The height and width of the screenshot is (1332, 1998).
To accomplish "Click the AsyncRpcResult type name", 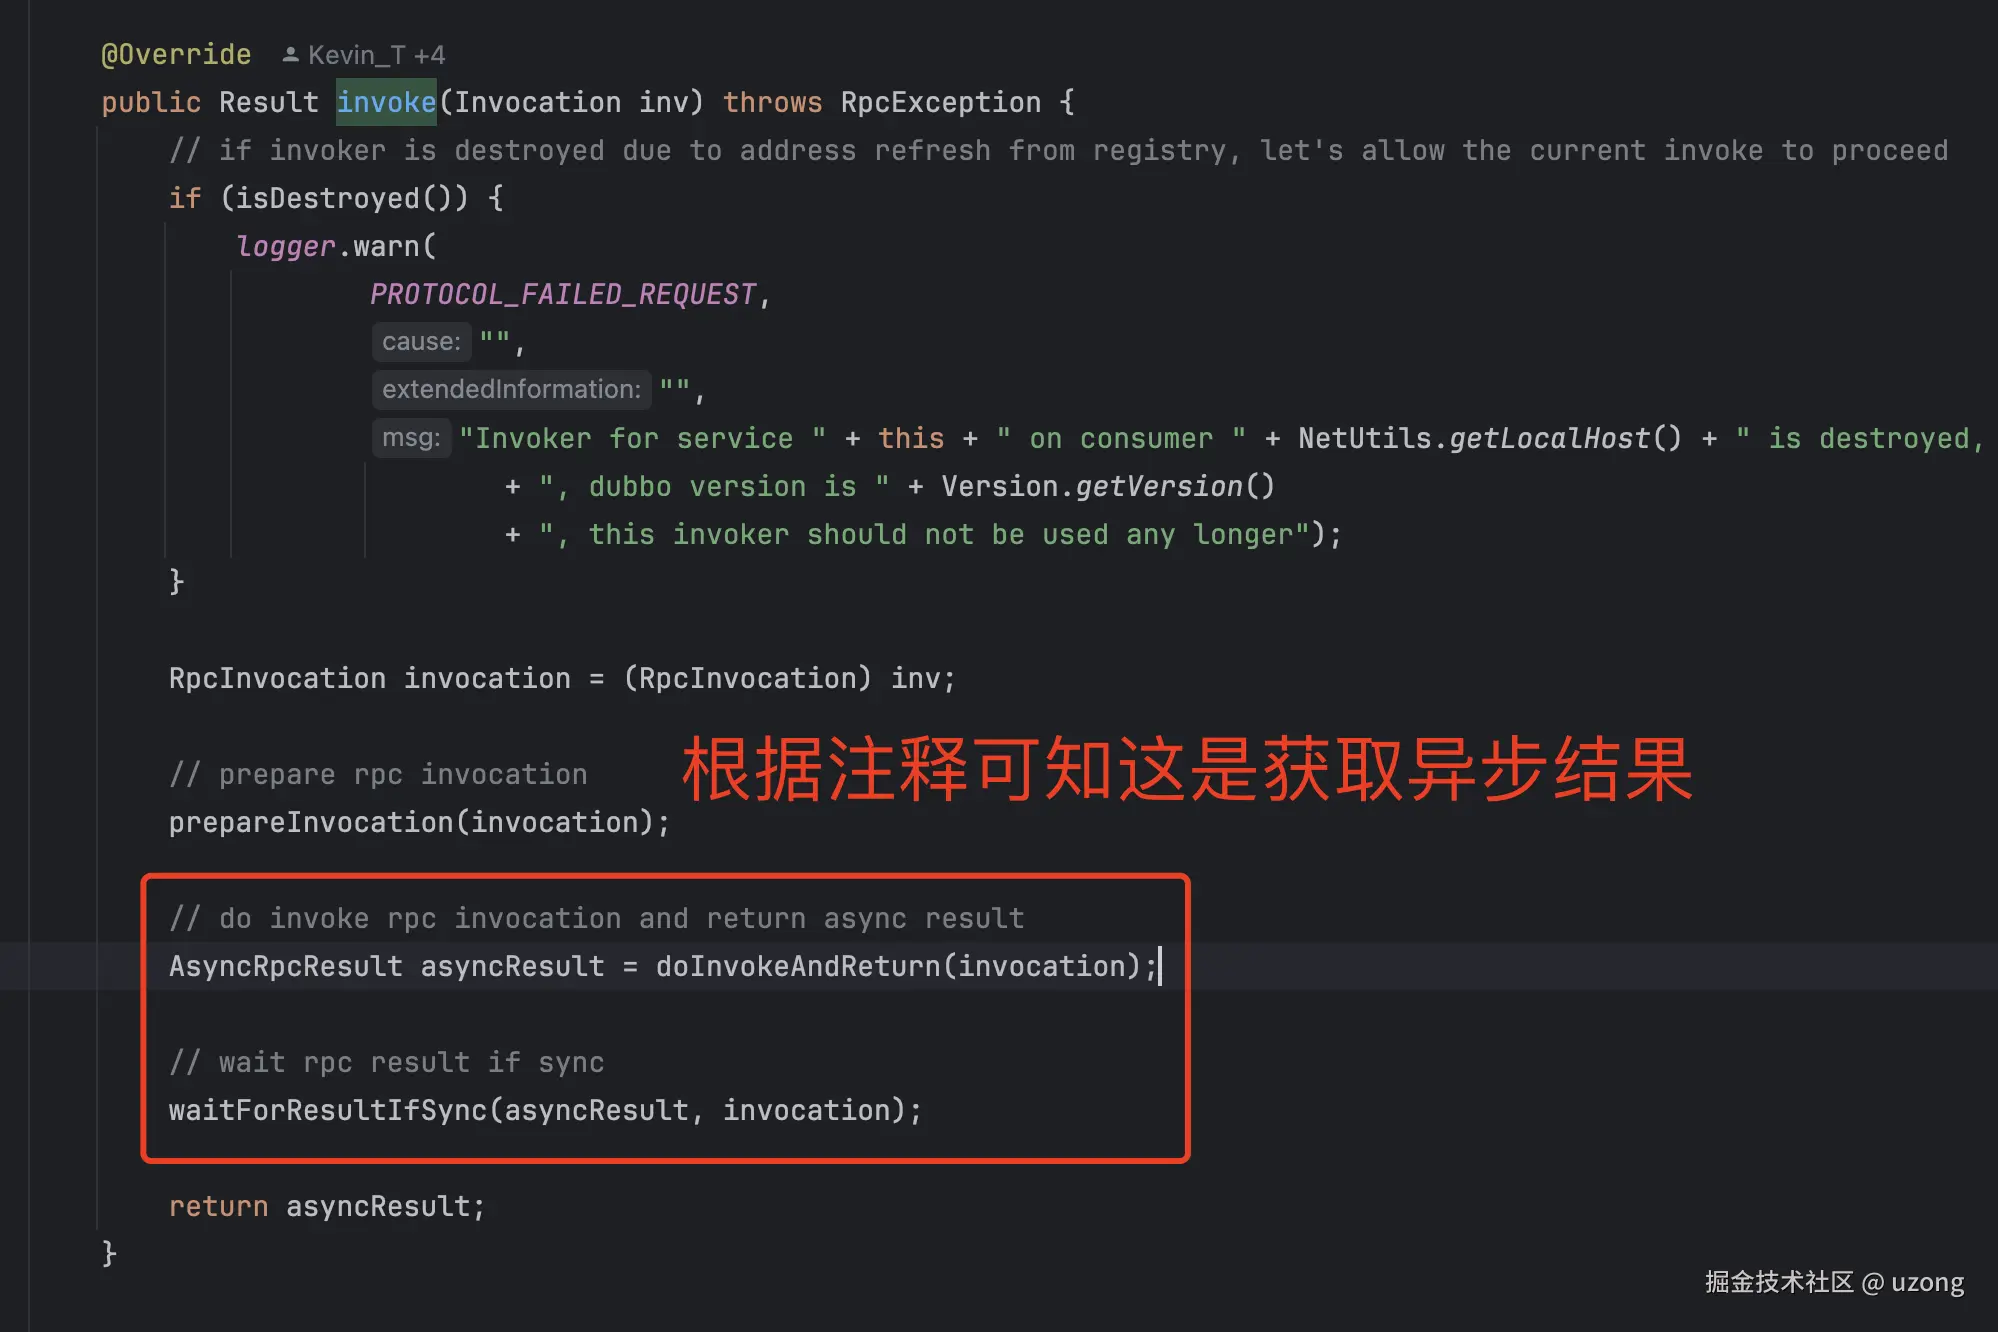I will pyautogui.click(x=285, y=966).
